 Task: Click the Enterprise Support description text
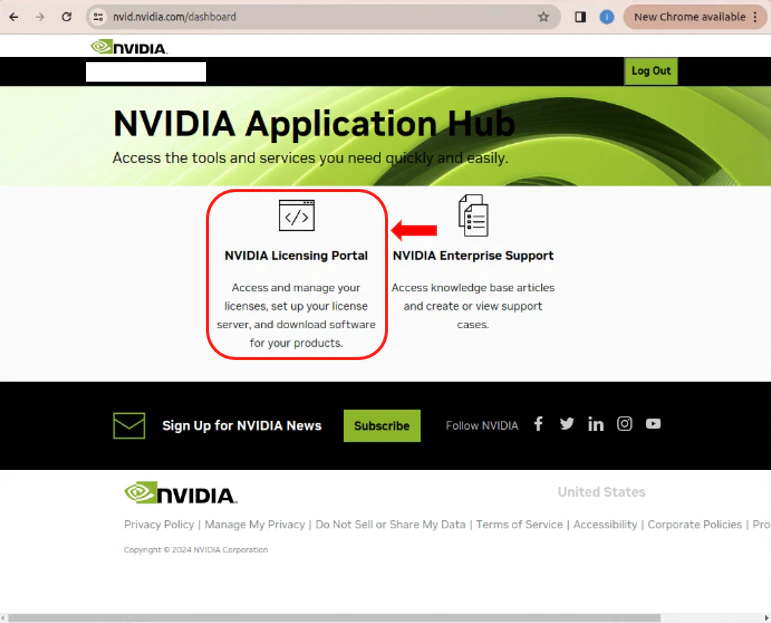click(x=473, y=306)
